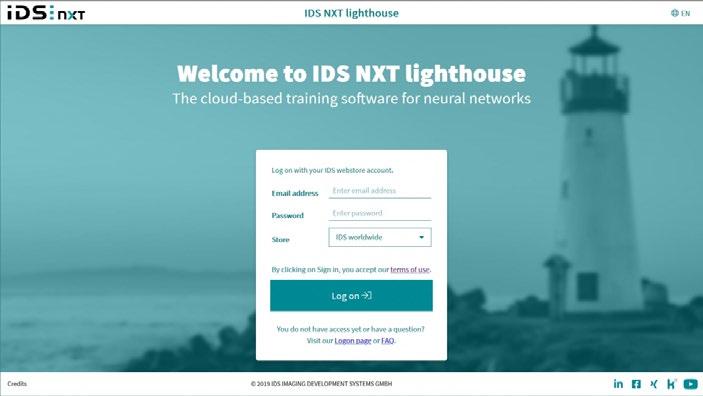
Task: Open the LinkedIn social icon
Action: click(x=618, y=384)
